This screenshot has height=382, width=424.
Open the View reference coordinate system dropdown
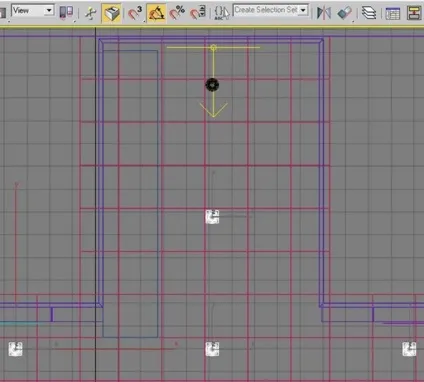coord(33,11)
